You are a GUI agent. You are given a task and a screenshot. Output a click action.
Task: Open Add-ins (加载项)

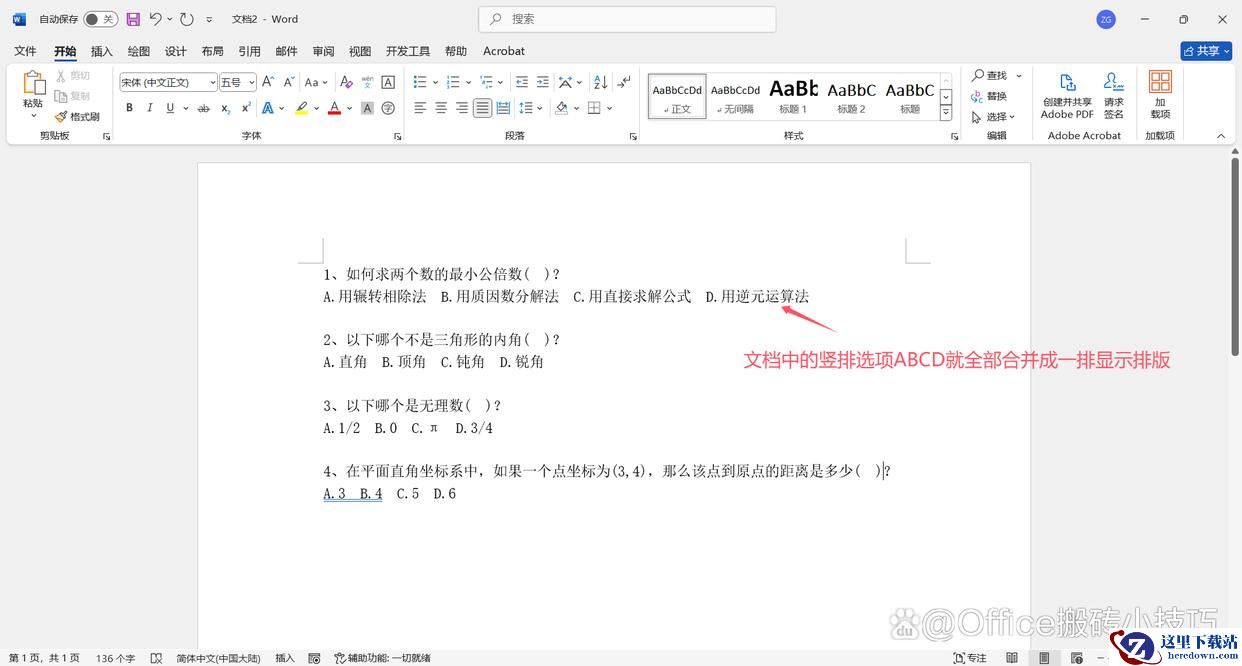pyautogui.click(x=1160, y=95)
